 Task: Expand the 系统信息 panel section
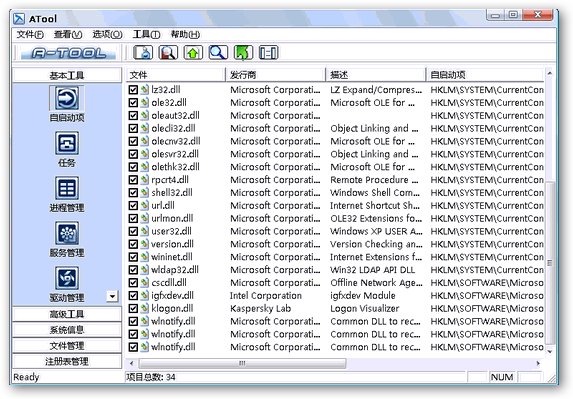point(67,330)
